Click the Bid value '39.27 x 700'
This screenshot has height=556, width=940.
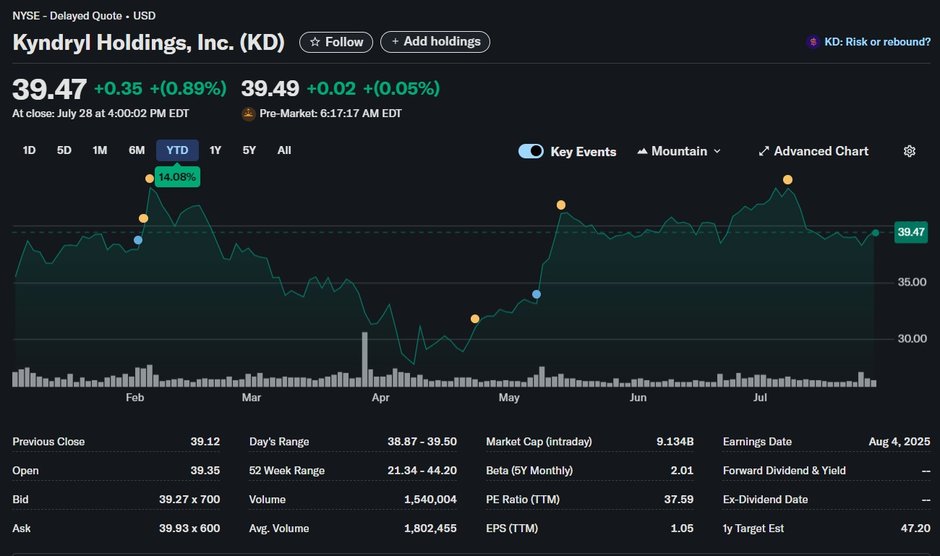(189, 499)
